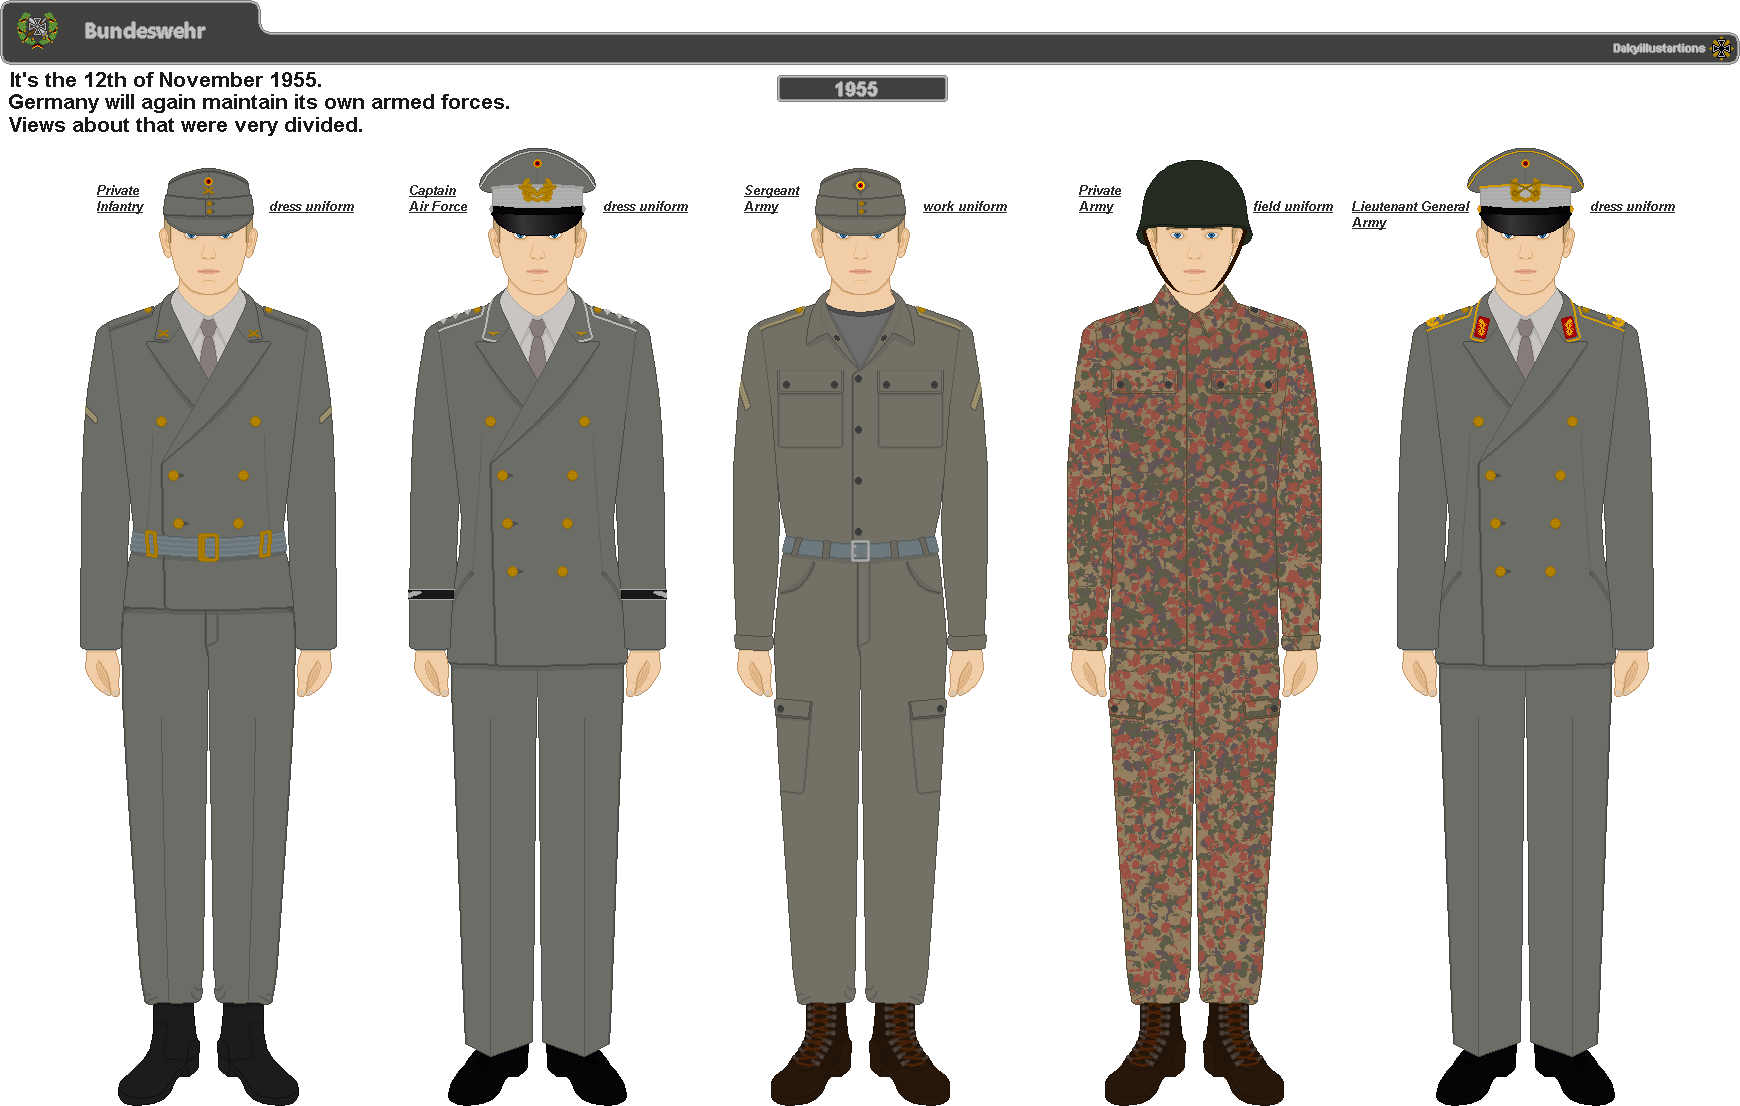Click the cargo pocket on Sergeant's left trouser leg
Screen dimensions: 1740x1106
click(x=793, y=746)
